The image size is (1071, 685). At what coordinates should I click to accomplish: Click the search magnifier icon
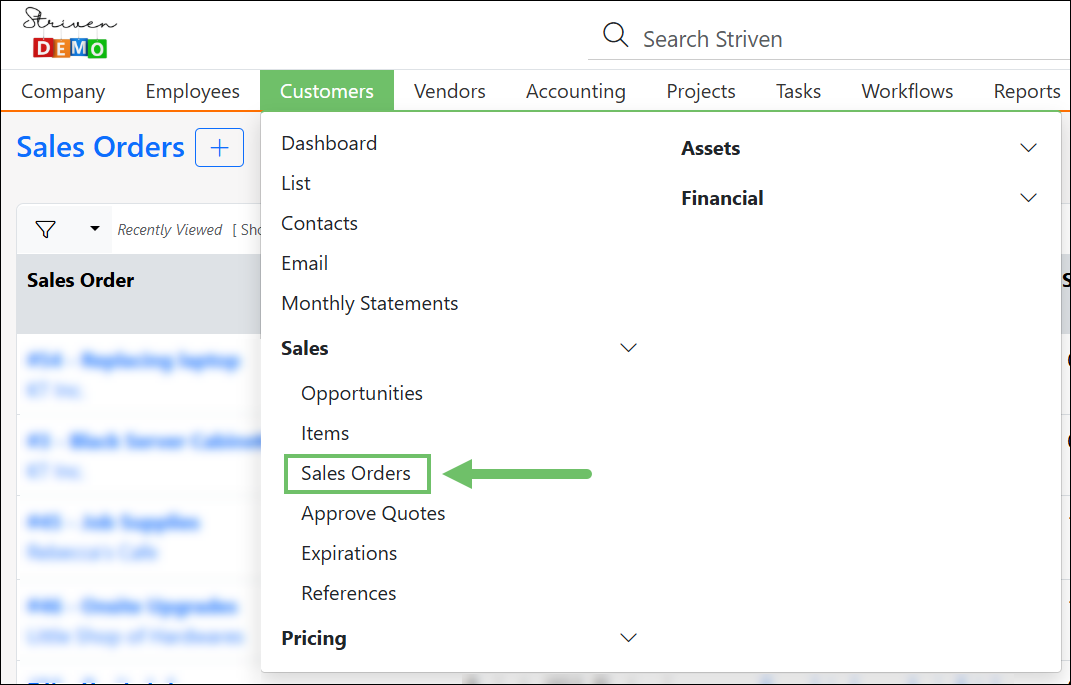point(615,34)
